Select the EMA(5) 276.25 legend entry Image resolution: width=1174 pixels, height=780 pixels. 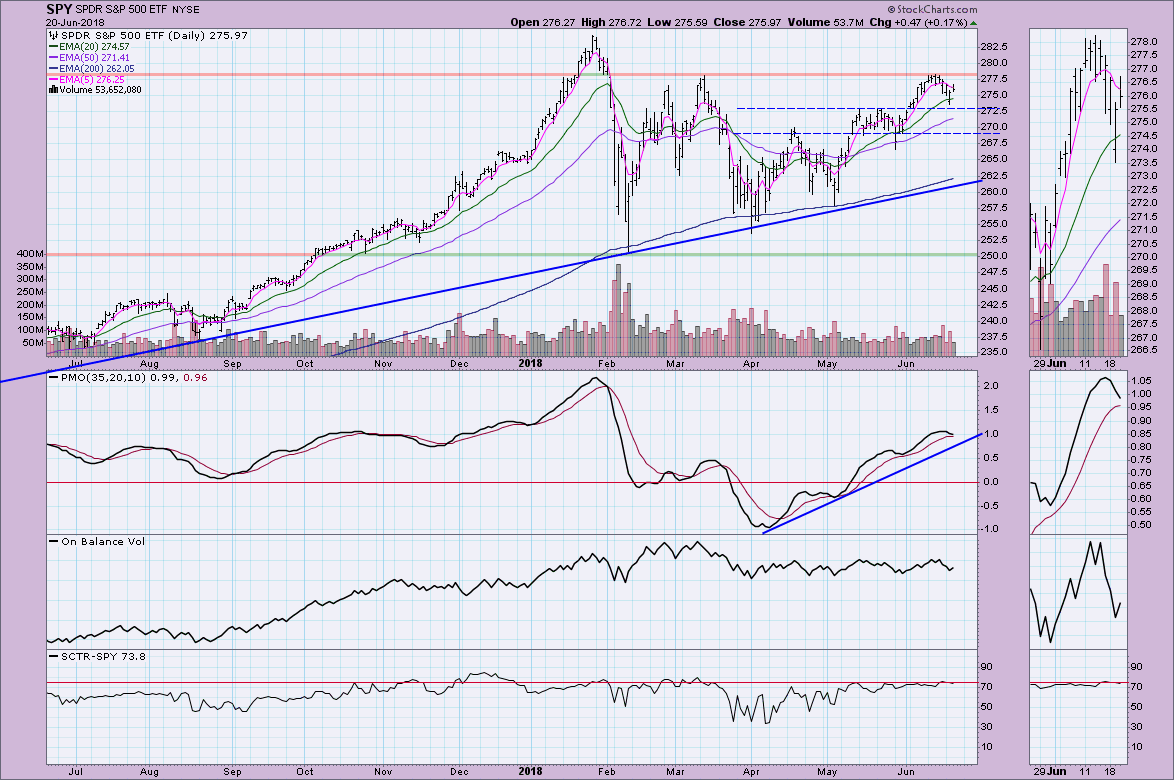click(92, 79)
